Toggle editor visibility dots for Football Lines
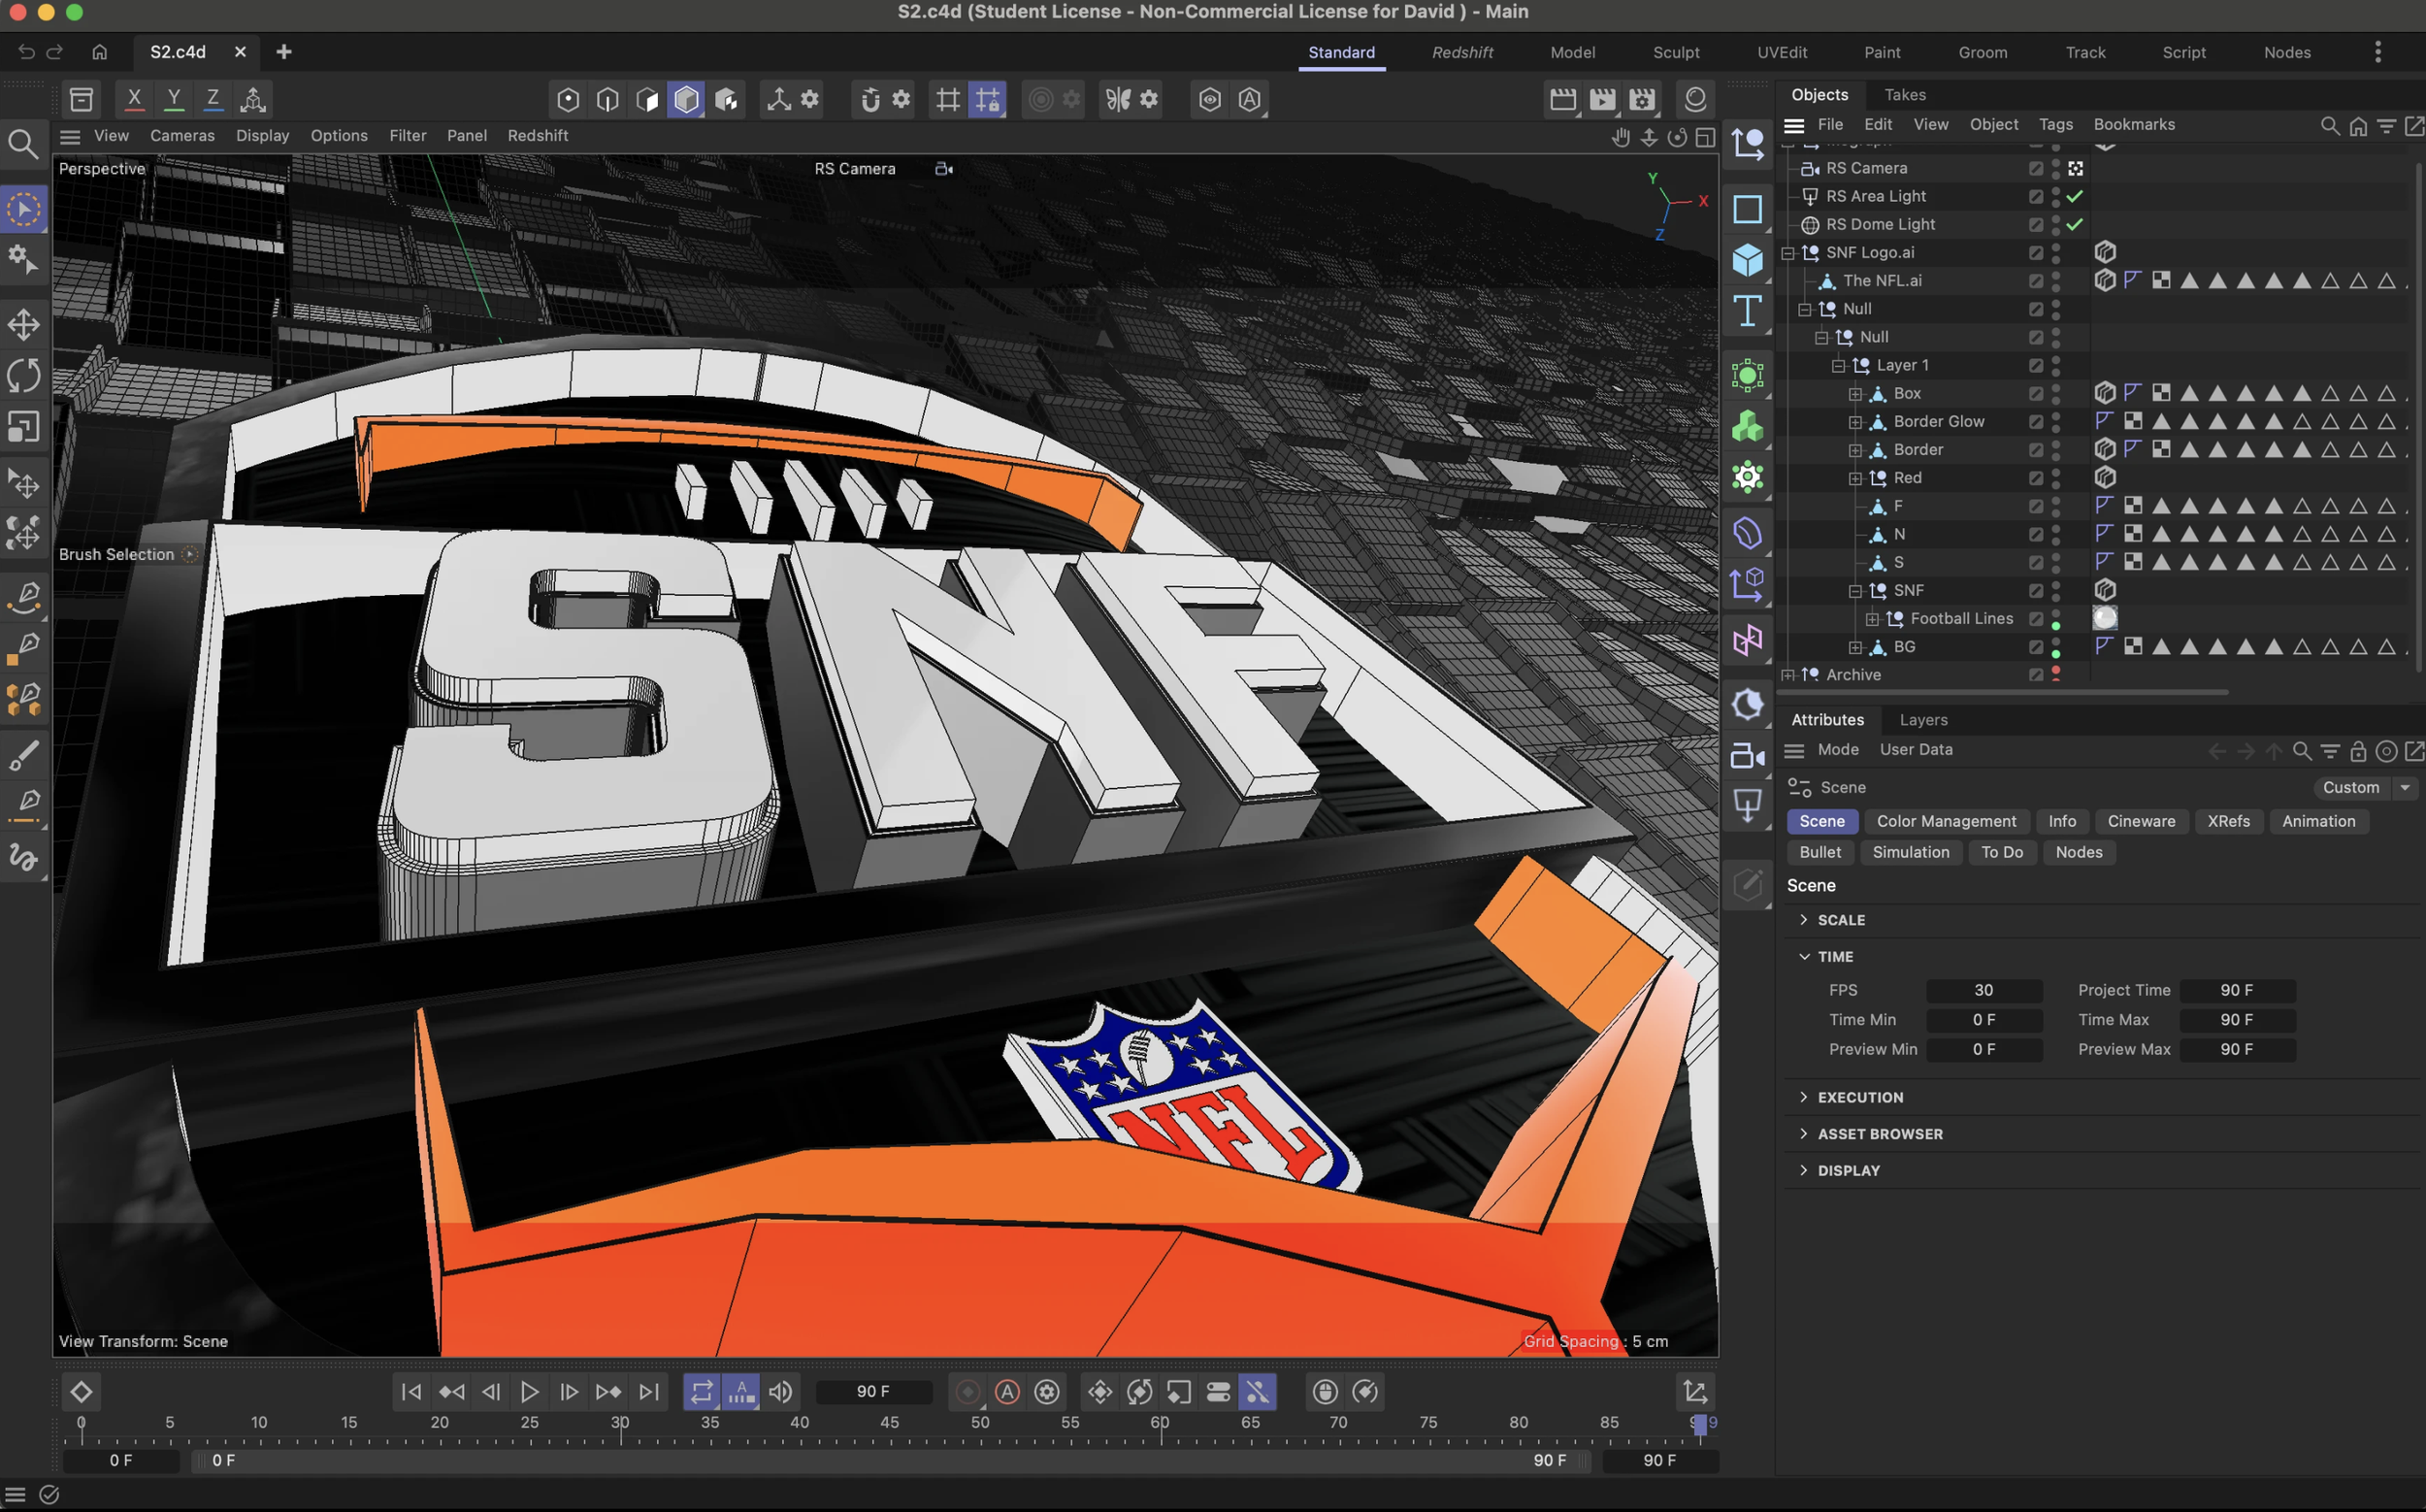2426x1512 pixels. pos(2056,619)
